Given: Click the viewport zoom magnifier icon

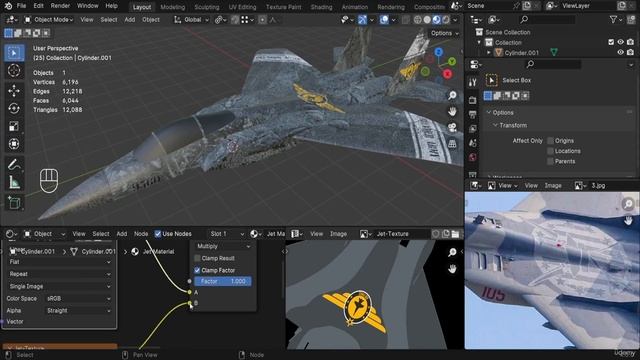Looking at the screenshot, I should [452, 96].
